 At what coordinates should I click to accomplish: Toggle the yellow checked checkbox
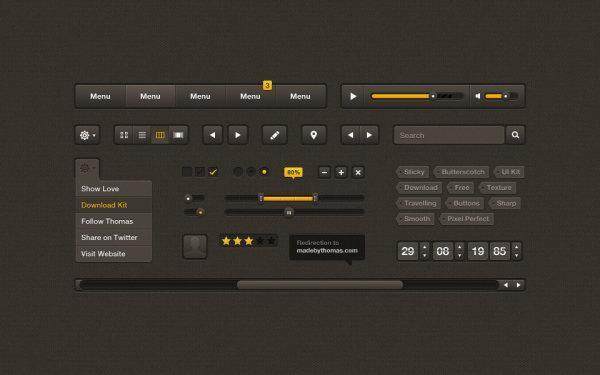coord(213,172)
